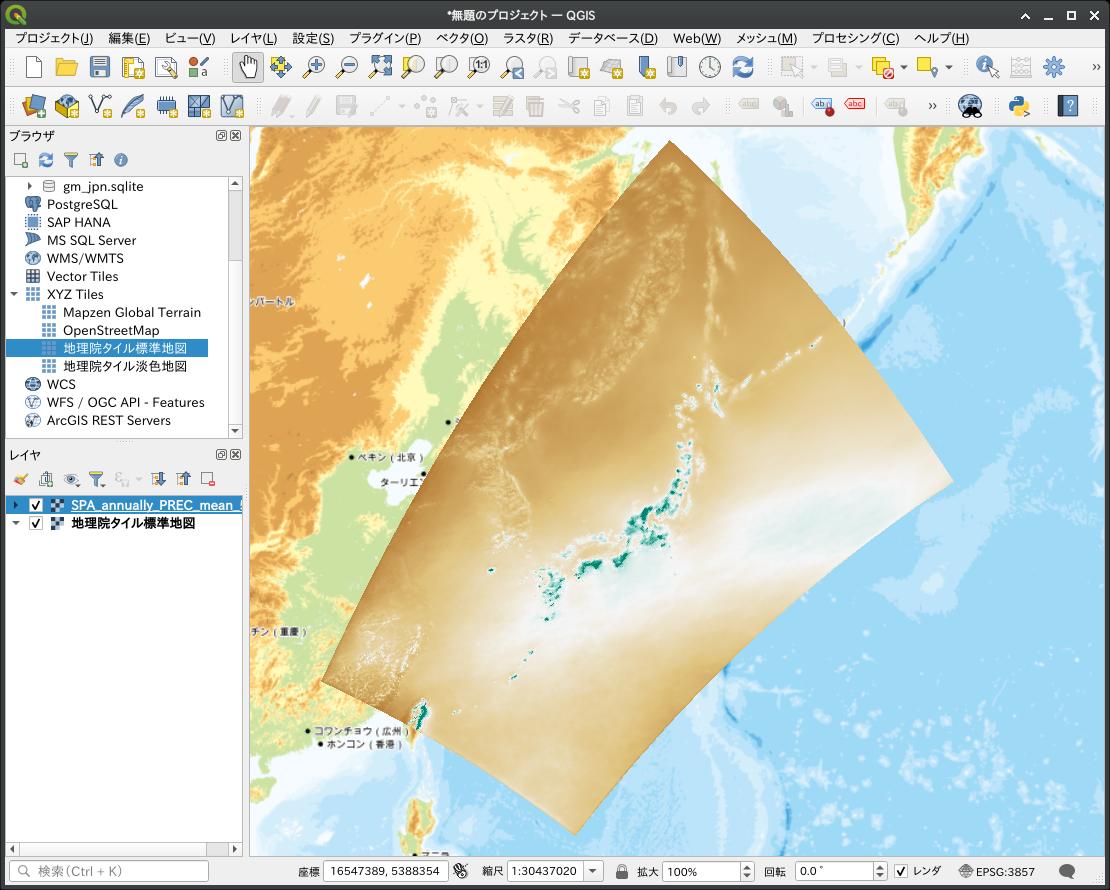
Task: Zoom to native resolution 1:1 icon
Action: (x=479, y=67)
